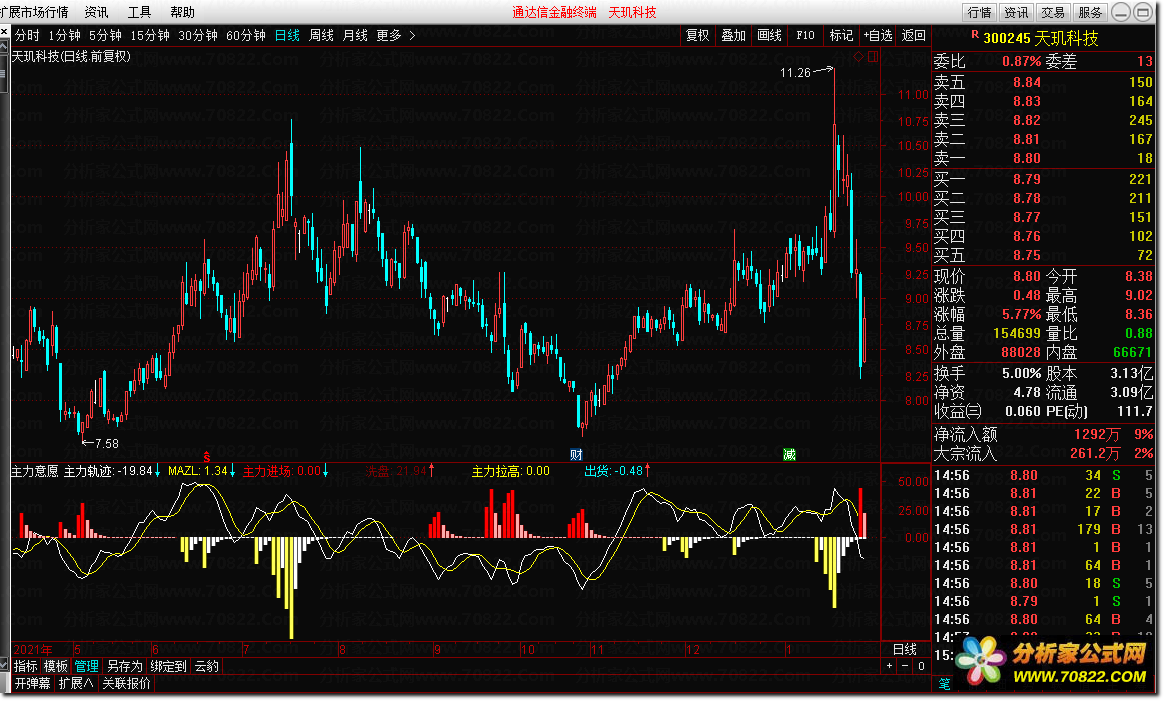Open the 扩展市场行情 menu
Viewport: 1165px width, 701px height.
(34, 12)
